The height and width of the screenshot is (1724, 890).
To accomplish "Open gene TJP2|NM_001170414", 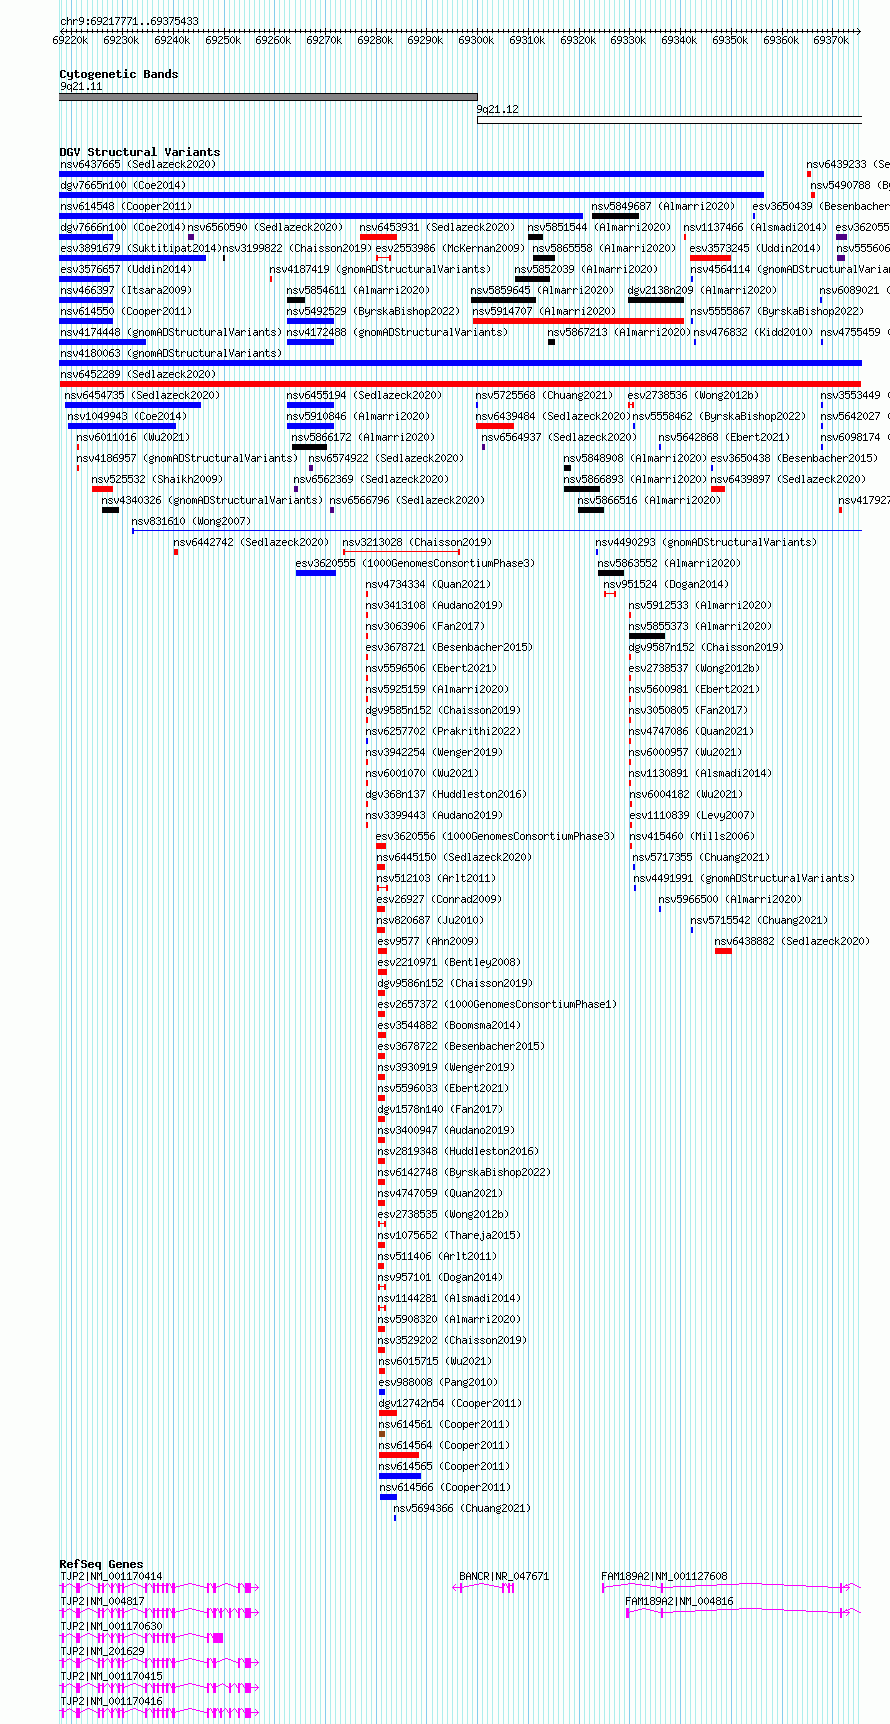I will [111, 1576].
